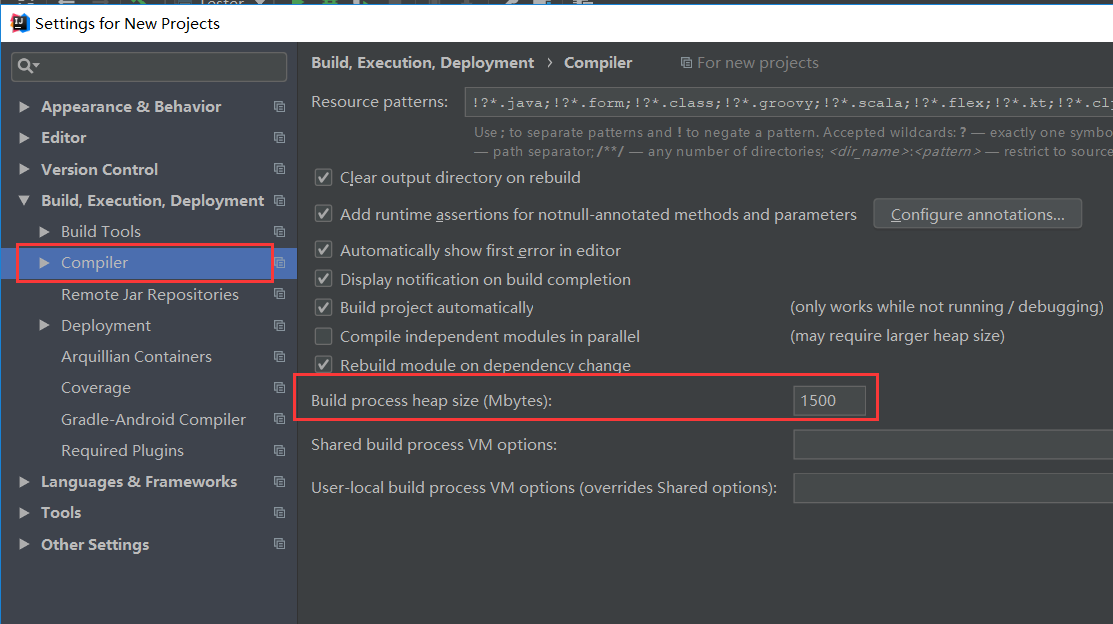Disable Clear output directory on rebuild
This screenshot has height=624, width=1113.
[323, 178]
